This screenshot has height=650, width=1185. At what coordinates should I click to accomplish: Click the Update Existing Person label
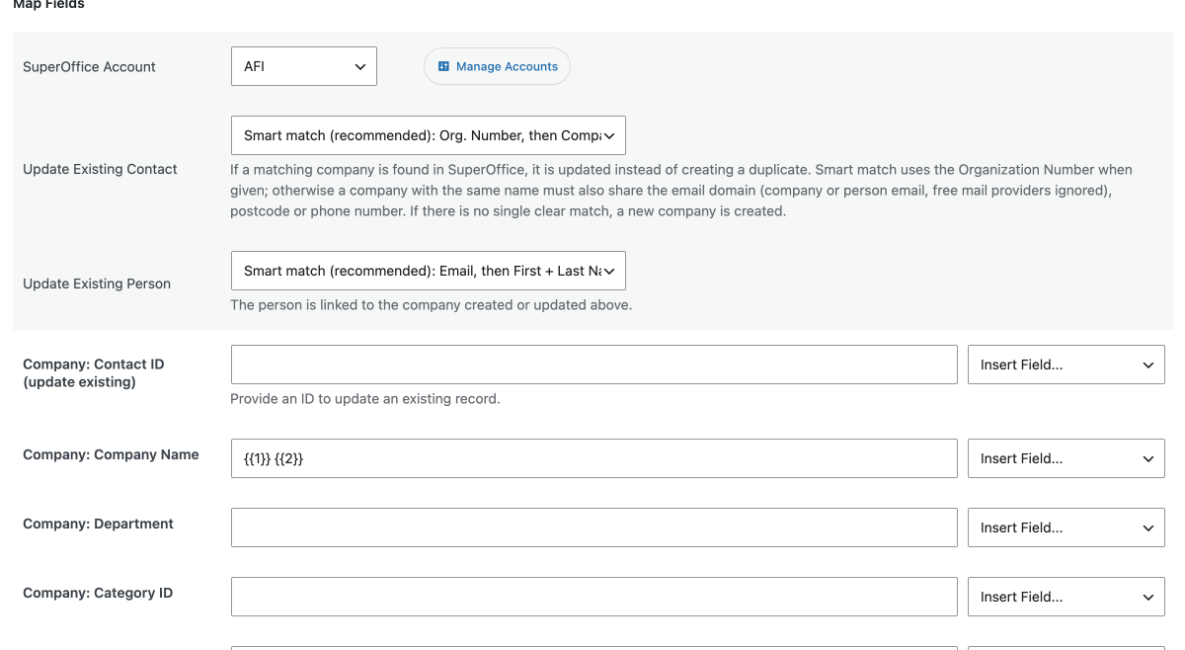(x=97, y=283)
